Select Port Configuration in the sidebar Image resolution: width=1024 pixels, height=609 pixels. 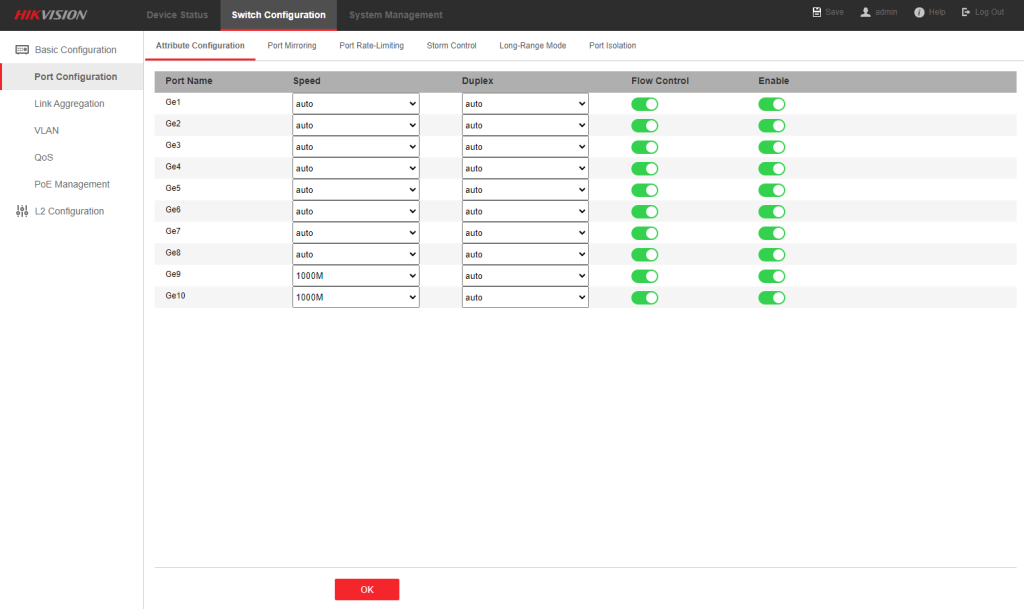72,76
